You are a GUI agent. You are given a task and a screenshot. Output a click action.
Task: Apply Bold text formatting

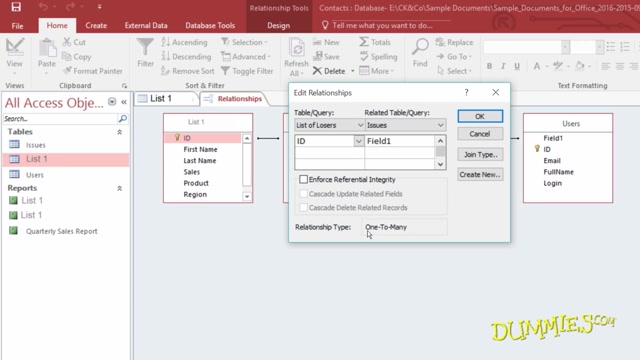(x=489, y=66)
